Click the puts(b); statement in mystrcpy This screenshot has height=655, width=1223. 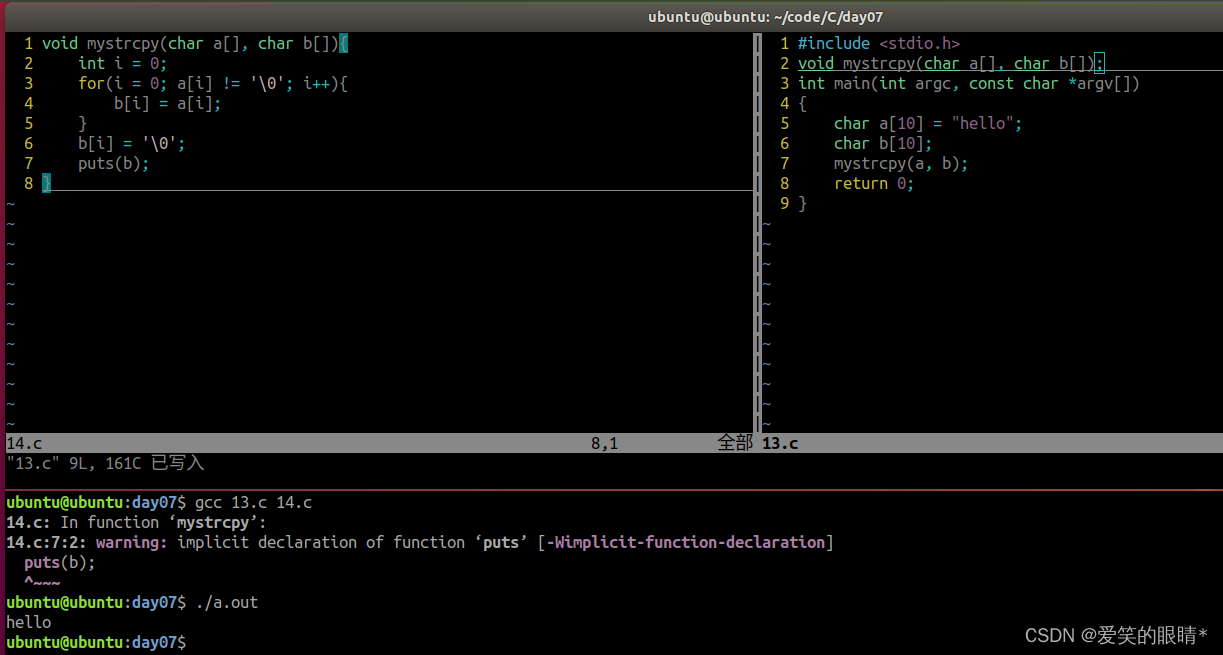click(113, 163)
